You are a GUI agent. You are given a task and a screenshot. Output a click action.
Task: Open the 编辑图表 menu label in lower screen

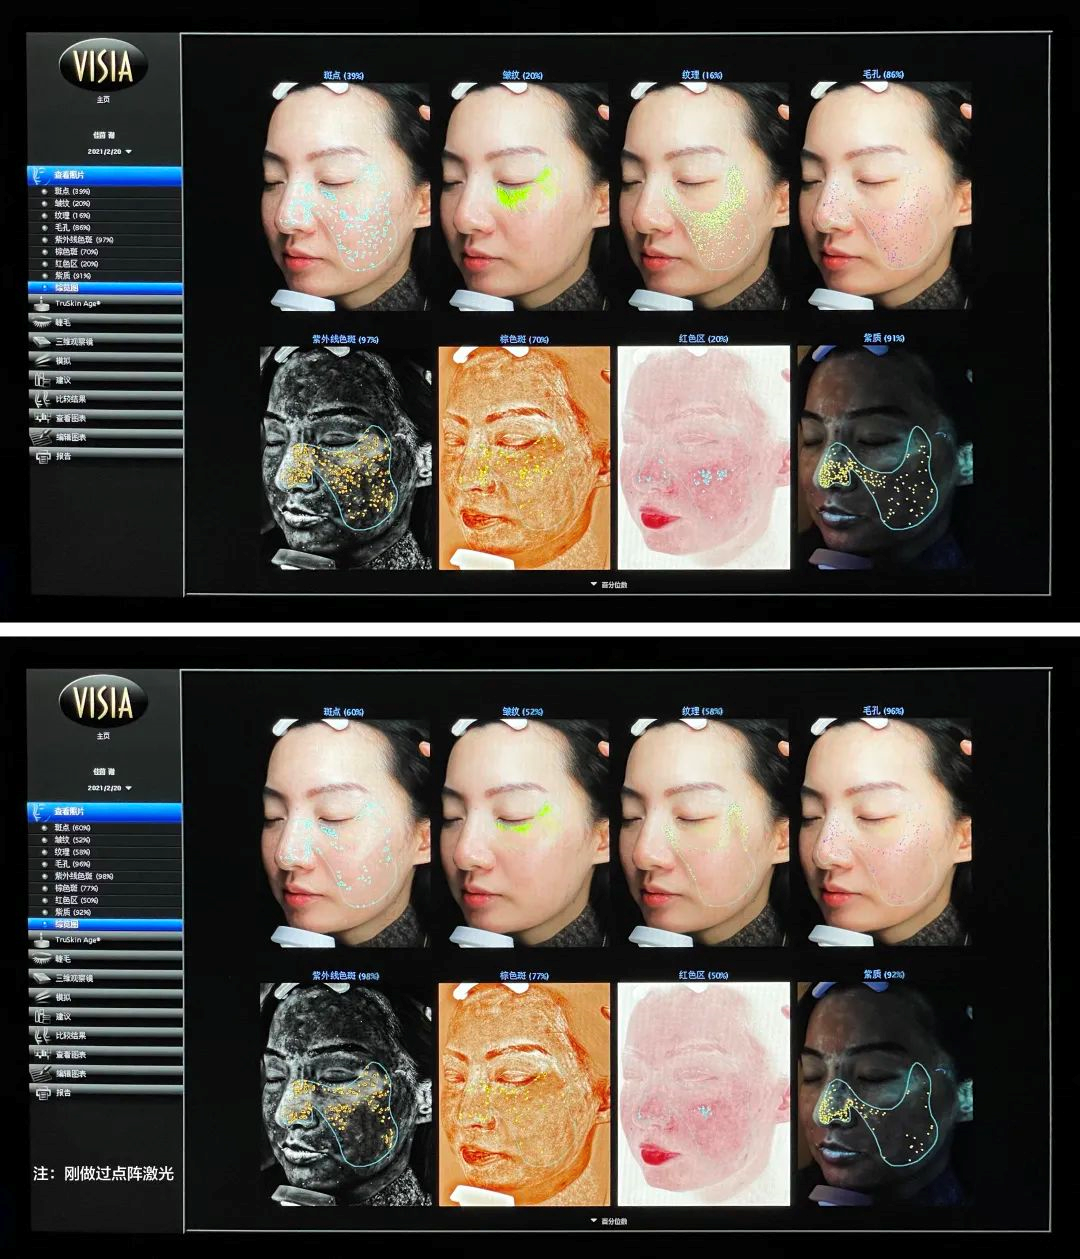70,1073
